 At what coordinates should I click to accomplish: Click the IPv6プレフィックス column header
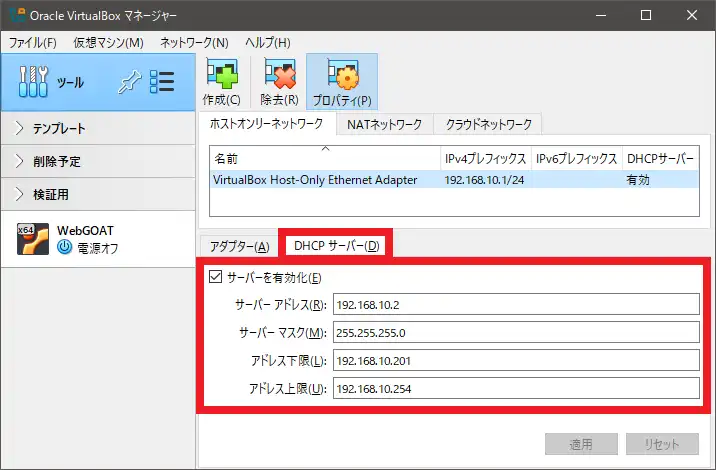tap(577, 158)
